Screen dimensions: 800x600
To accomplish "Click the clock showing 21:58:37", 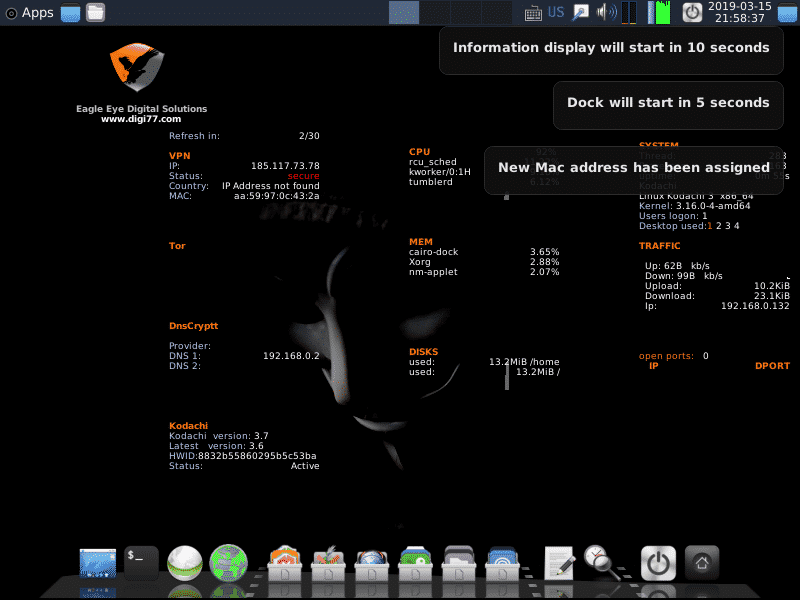I will click(x=738, y=13).
